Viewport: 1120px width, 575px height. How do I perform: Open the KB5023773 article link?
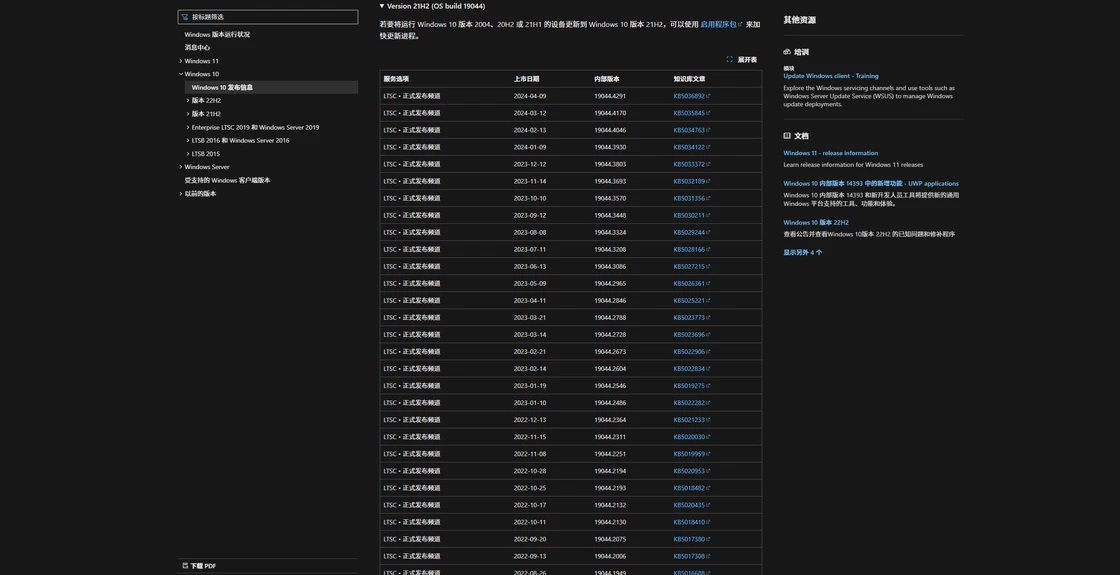691,318
